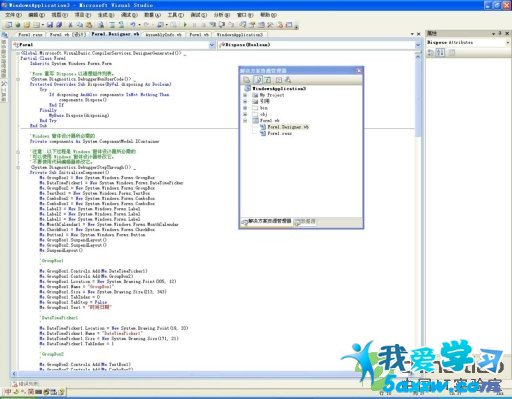The image size is (512, 399).
Task: Click the Step Over debug icon
Action: (222, 25)
